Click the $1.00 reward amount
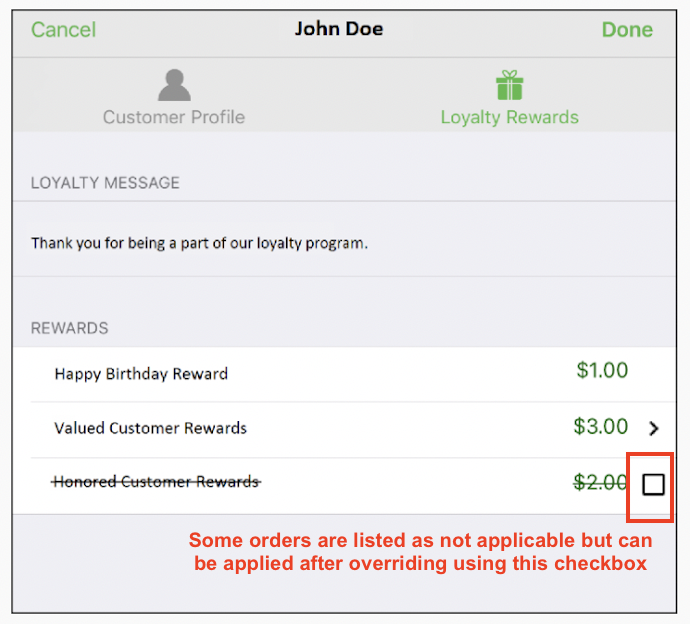The image size is (690, 624). tap(602, 371)
